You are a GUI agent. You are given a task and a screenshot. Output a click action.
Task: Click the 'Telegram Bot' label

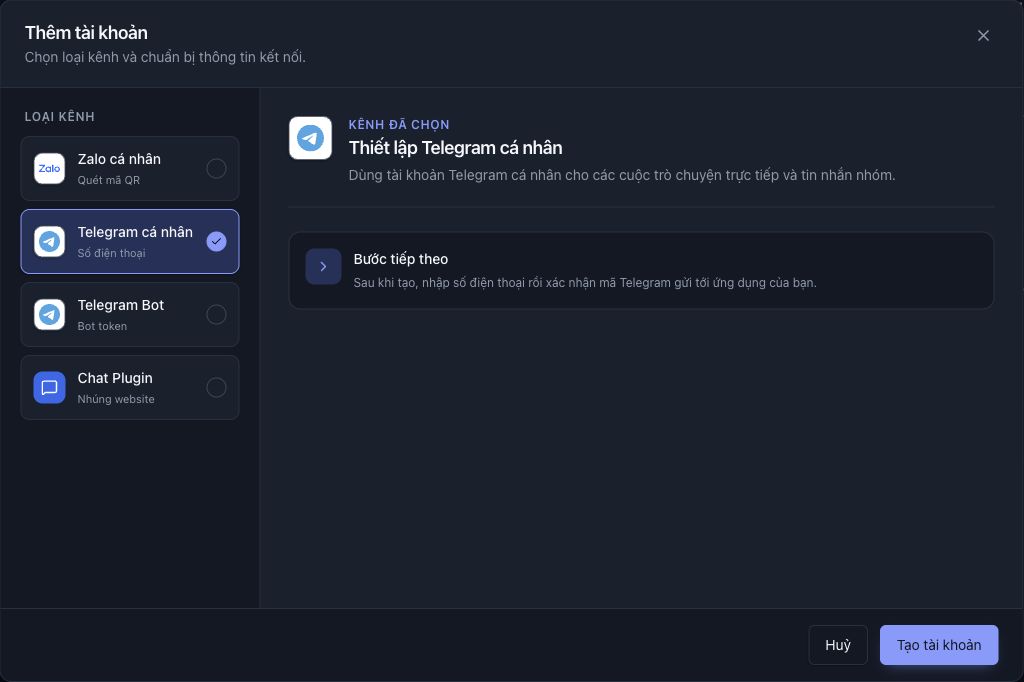point(121,305)
